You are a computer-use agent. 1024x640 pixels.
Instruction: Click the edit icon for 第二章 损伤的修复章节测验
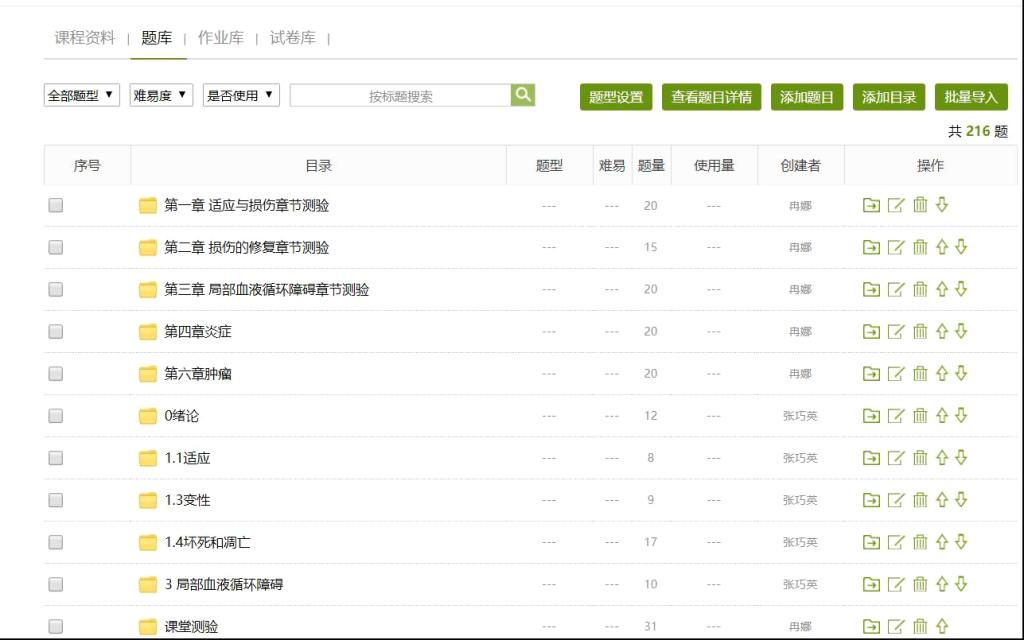pos(896,247)
